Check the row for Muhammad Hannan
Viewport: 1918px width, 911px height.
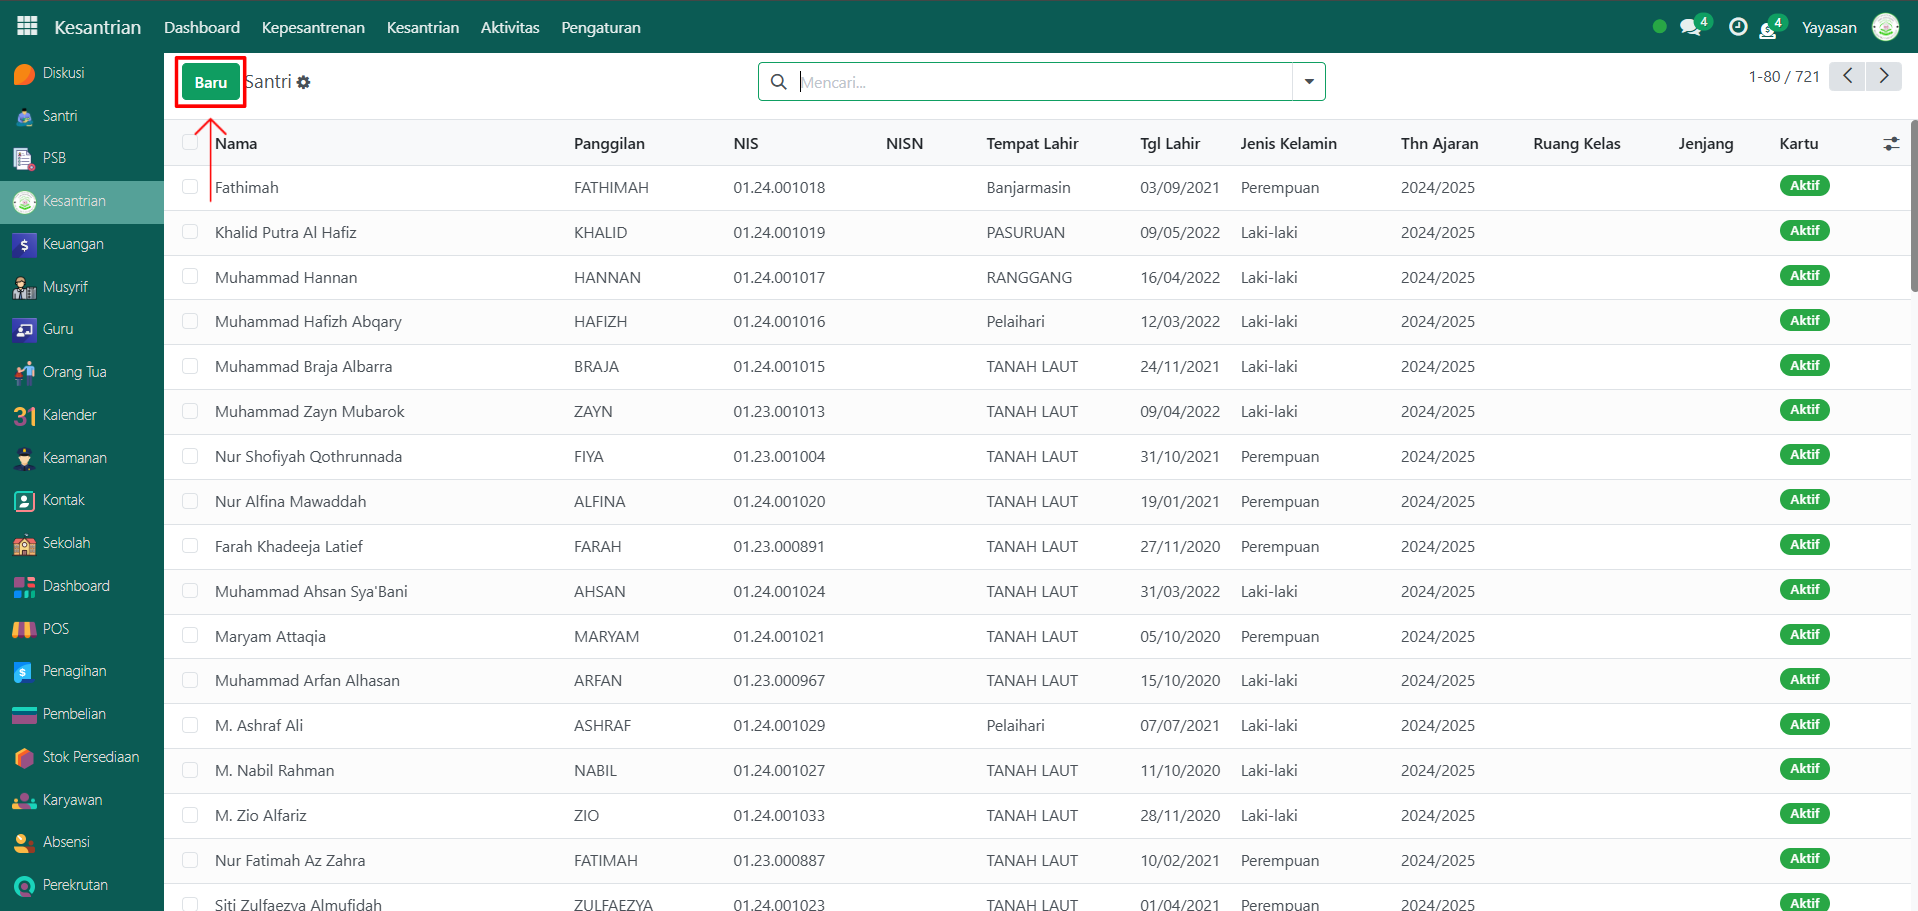(190, 277)
